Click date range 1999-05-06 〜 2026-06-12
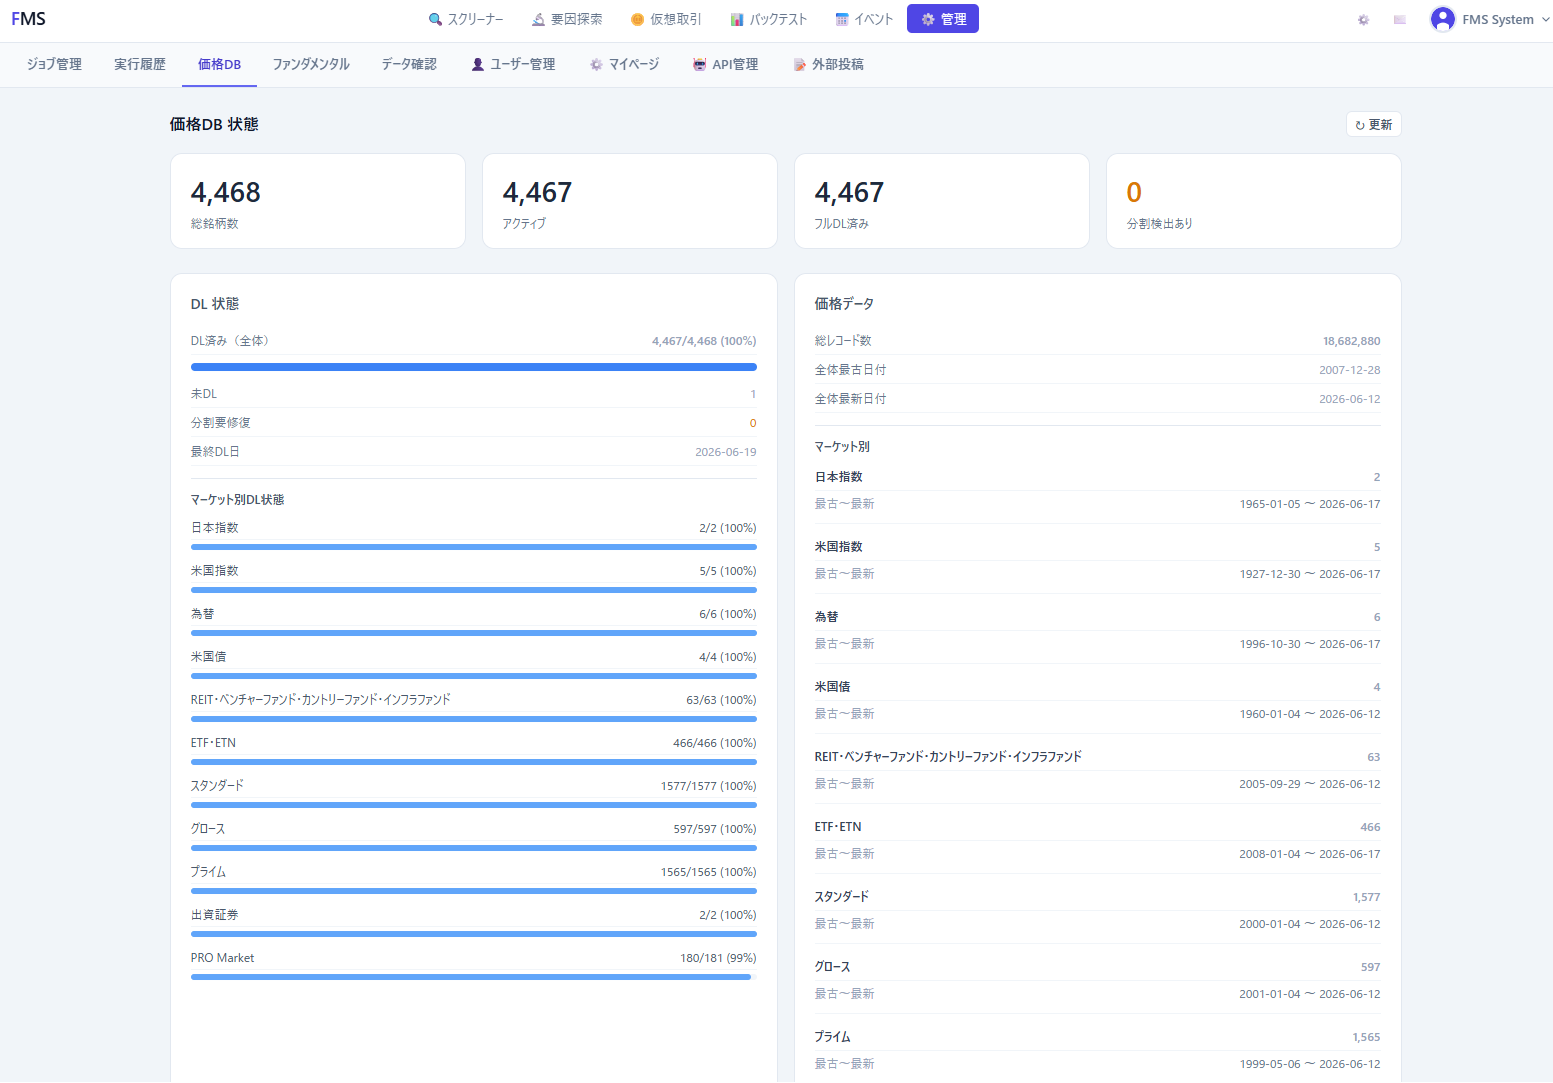The height and width of the screenshot is (1083, 1553). [x=1310, y=1064]
